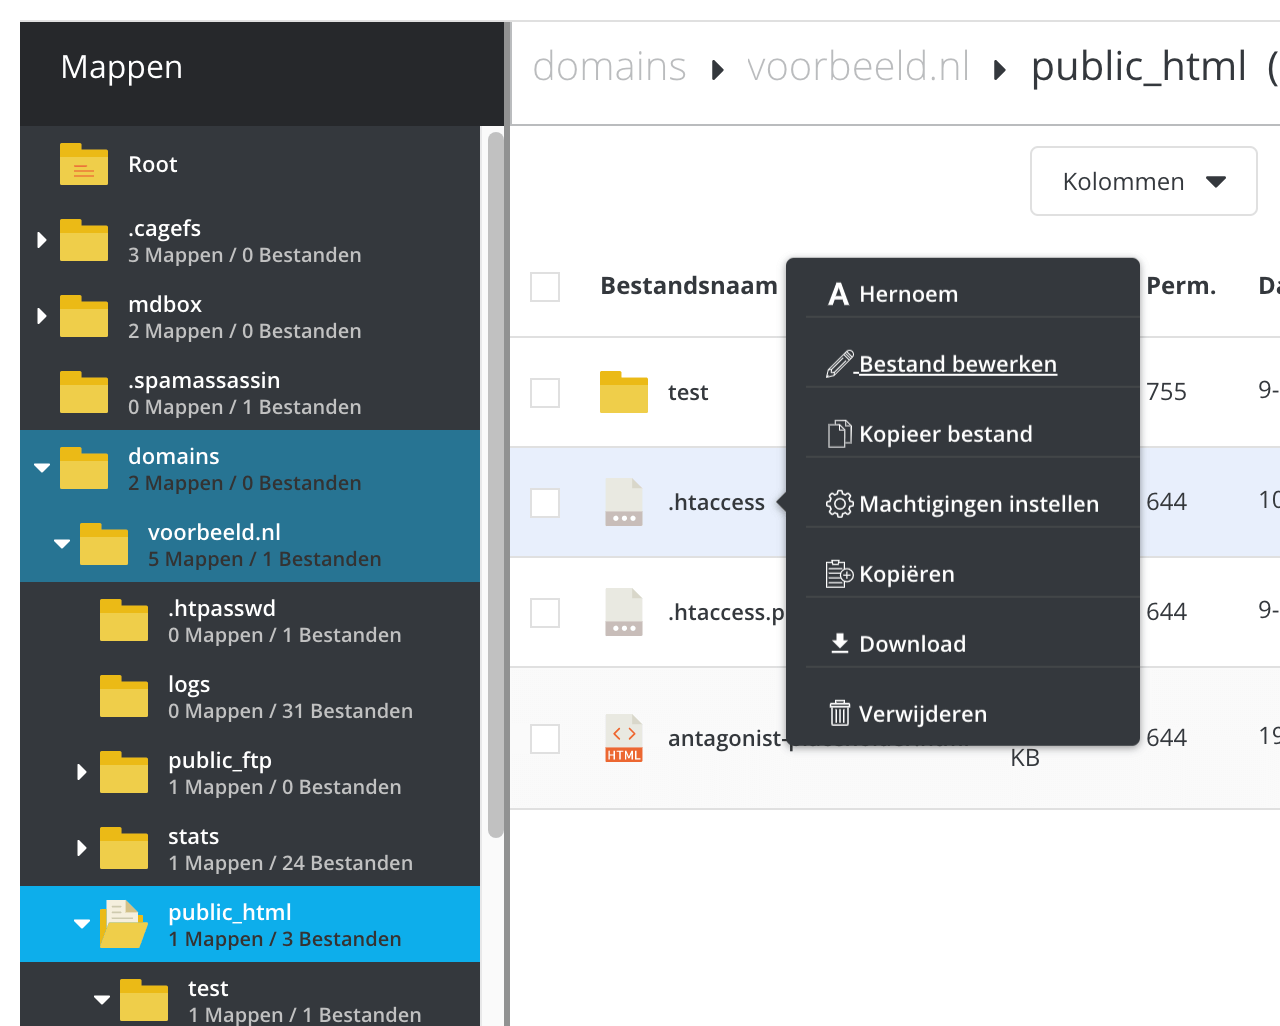
Task: Click the trash can icon for Verwijderen
Action: click(839, 713)
